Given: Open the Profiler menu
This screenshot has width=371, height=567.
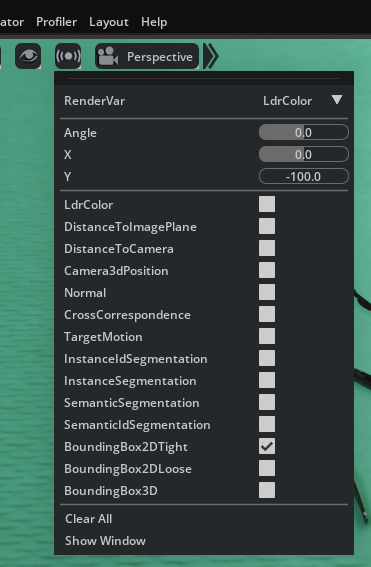Looking at the screenshot, I should (x=56, y=22).
